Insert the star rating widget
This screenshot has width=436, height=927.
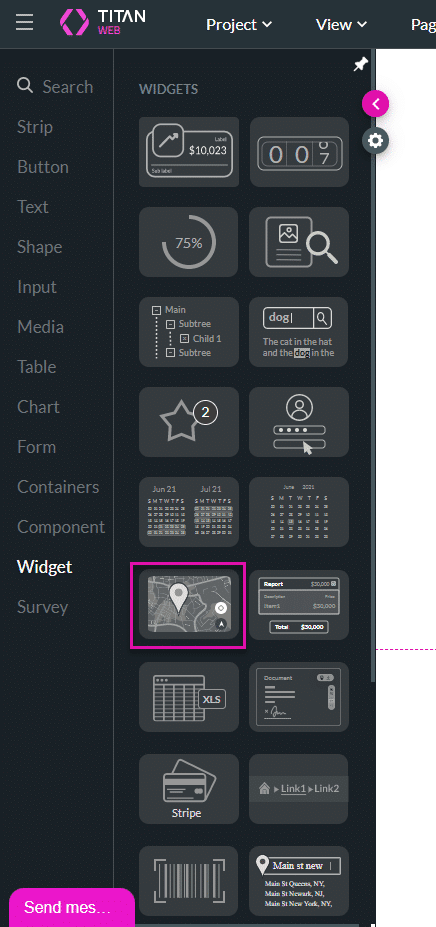click(189, 422)
